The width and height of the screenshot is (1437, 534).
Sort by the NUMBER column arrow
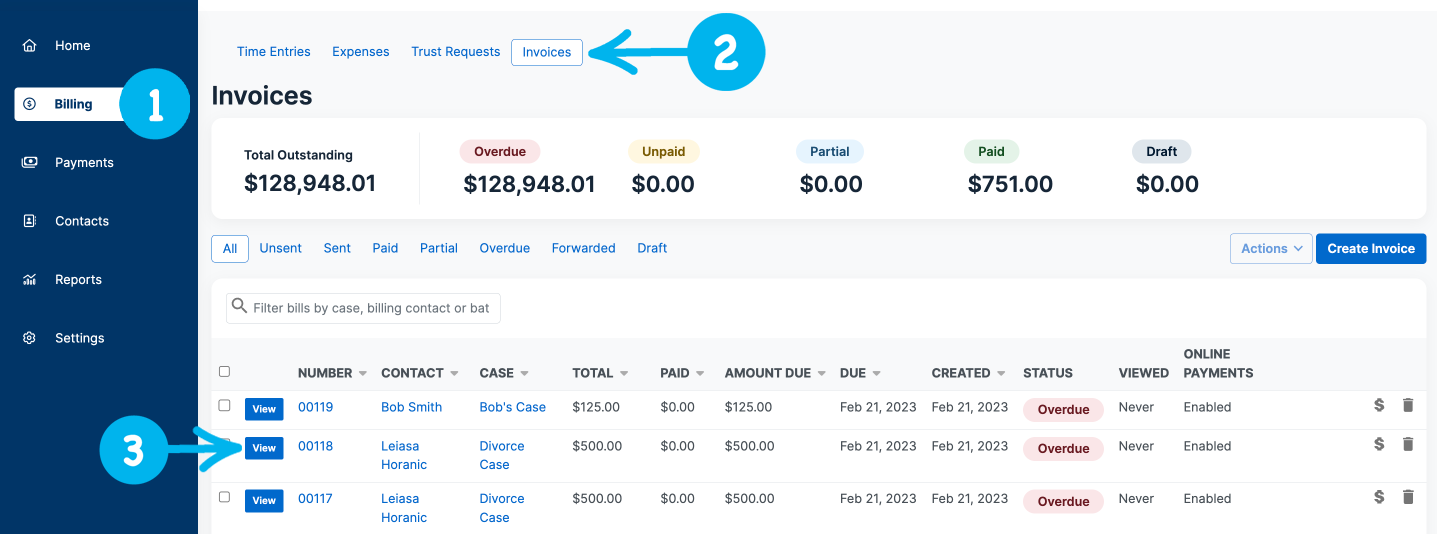click(x=362, y=374)
